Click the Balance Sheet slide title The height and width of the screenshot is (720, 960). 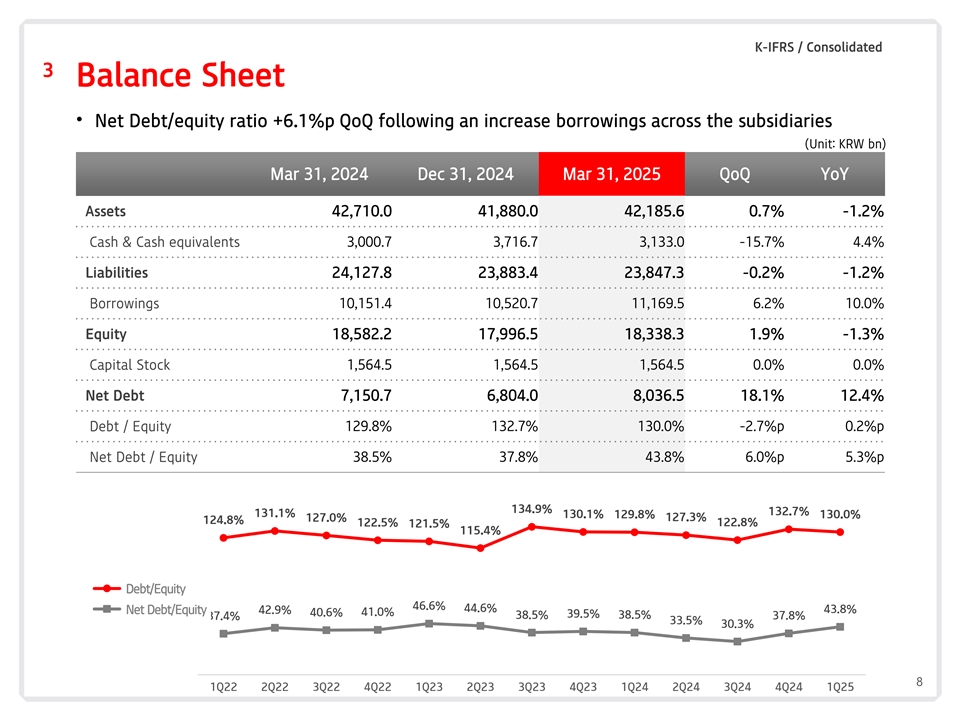pyautogui.click(x=180, y=75)
